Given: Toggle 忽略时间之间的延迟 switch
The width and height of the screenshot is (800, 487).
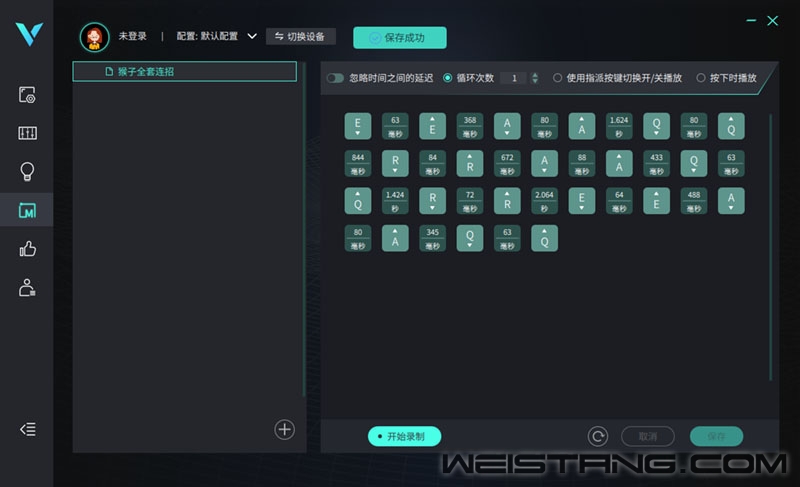Looking at the screenshot, I should (x=335, y=78).
